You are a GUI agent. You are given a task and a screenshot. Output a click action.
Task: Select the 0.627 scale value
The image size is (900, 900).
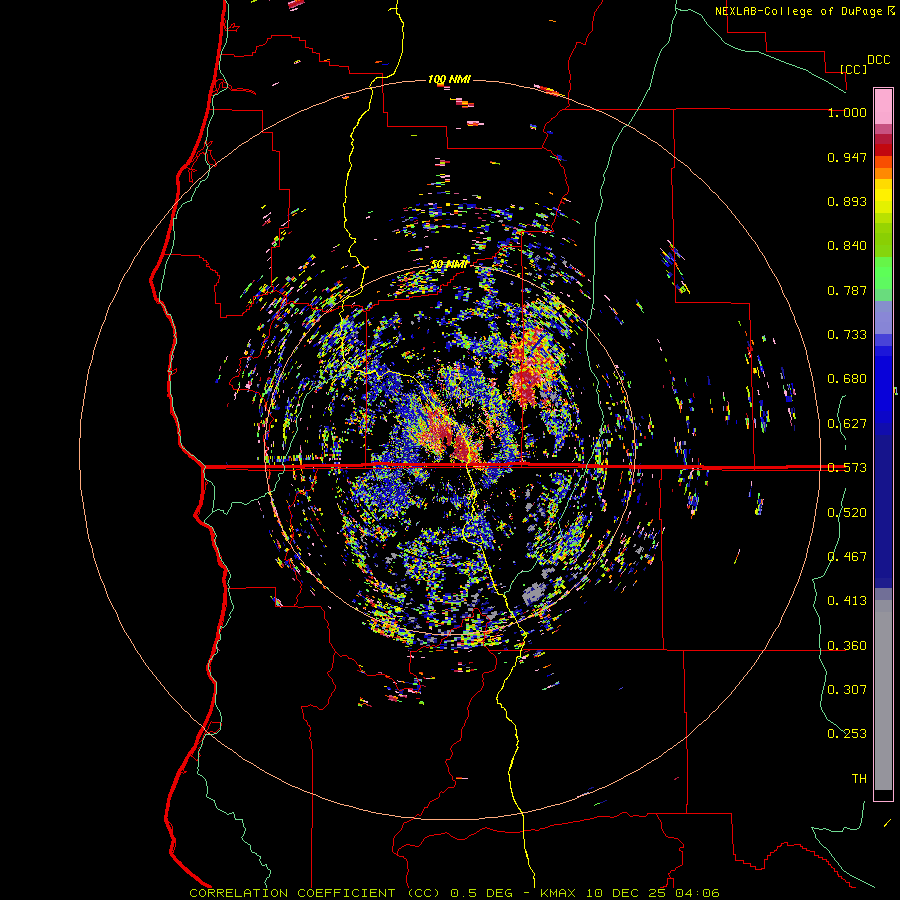pyautogui.click(x=847, y=424)
